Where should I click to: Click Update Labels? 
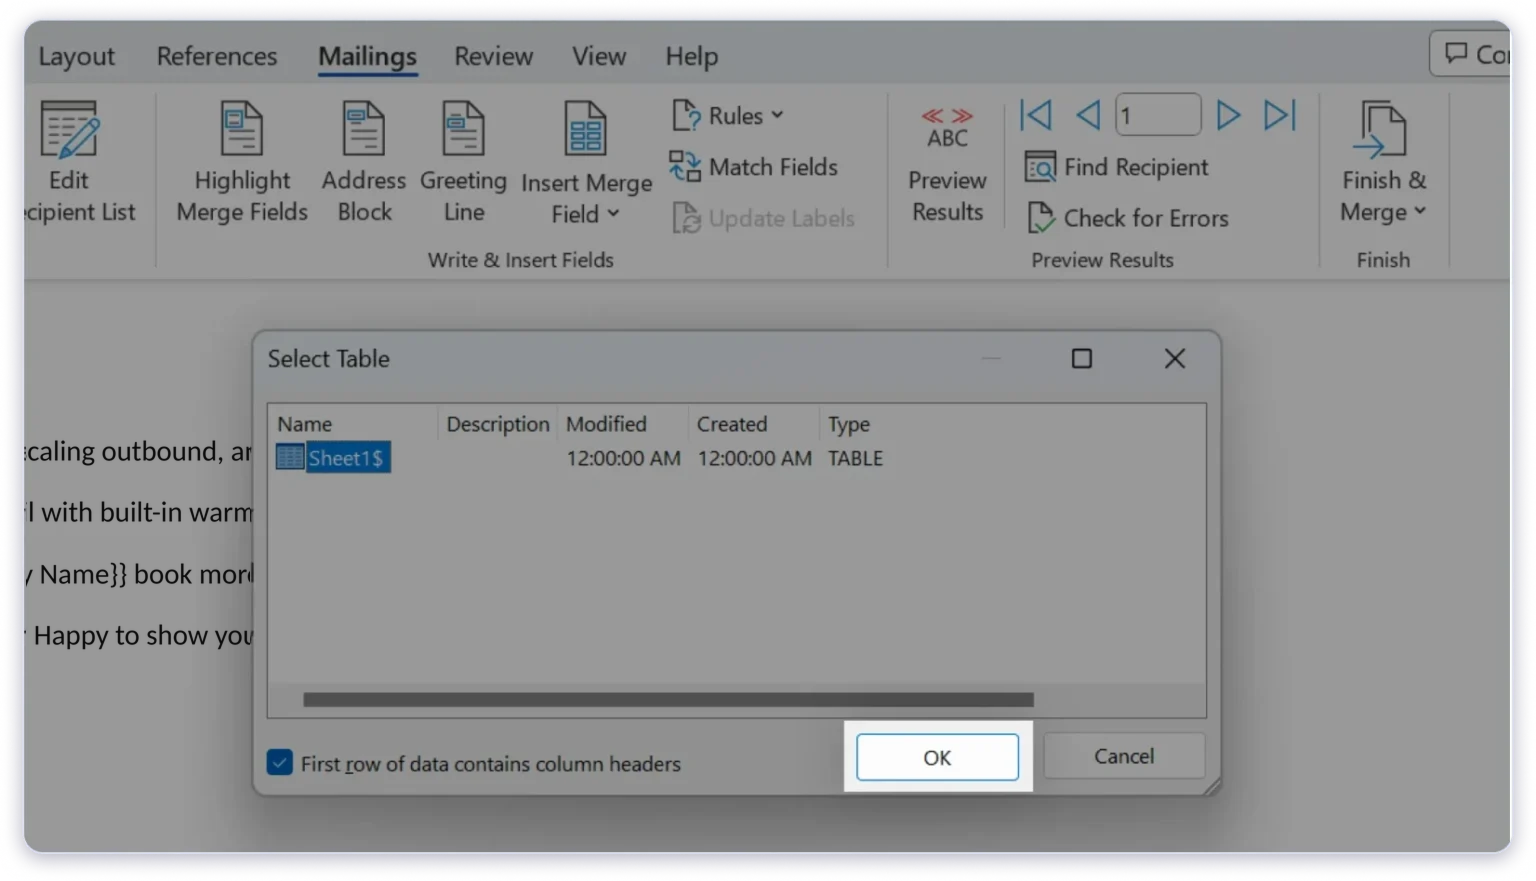tap(764, 218)
